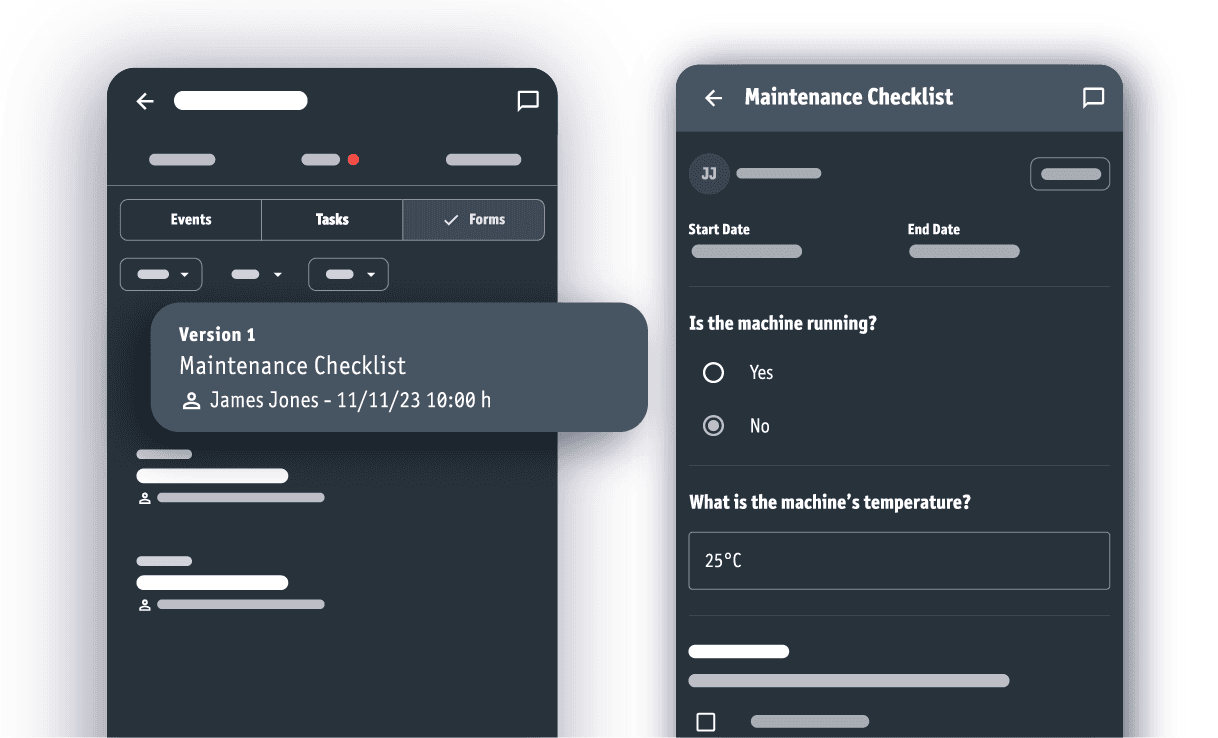The height and width of the screenshot is (738, 1218).
Task: Tick the checkbox at bottom of checklist
Action: [706, 722]
